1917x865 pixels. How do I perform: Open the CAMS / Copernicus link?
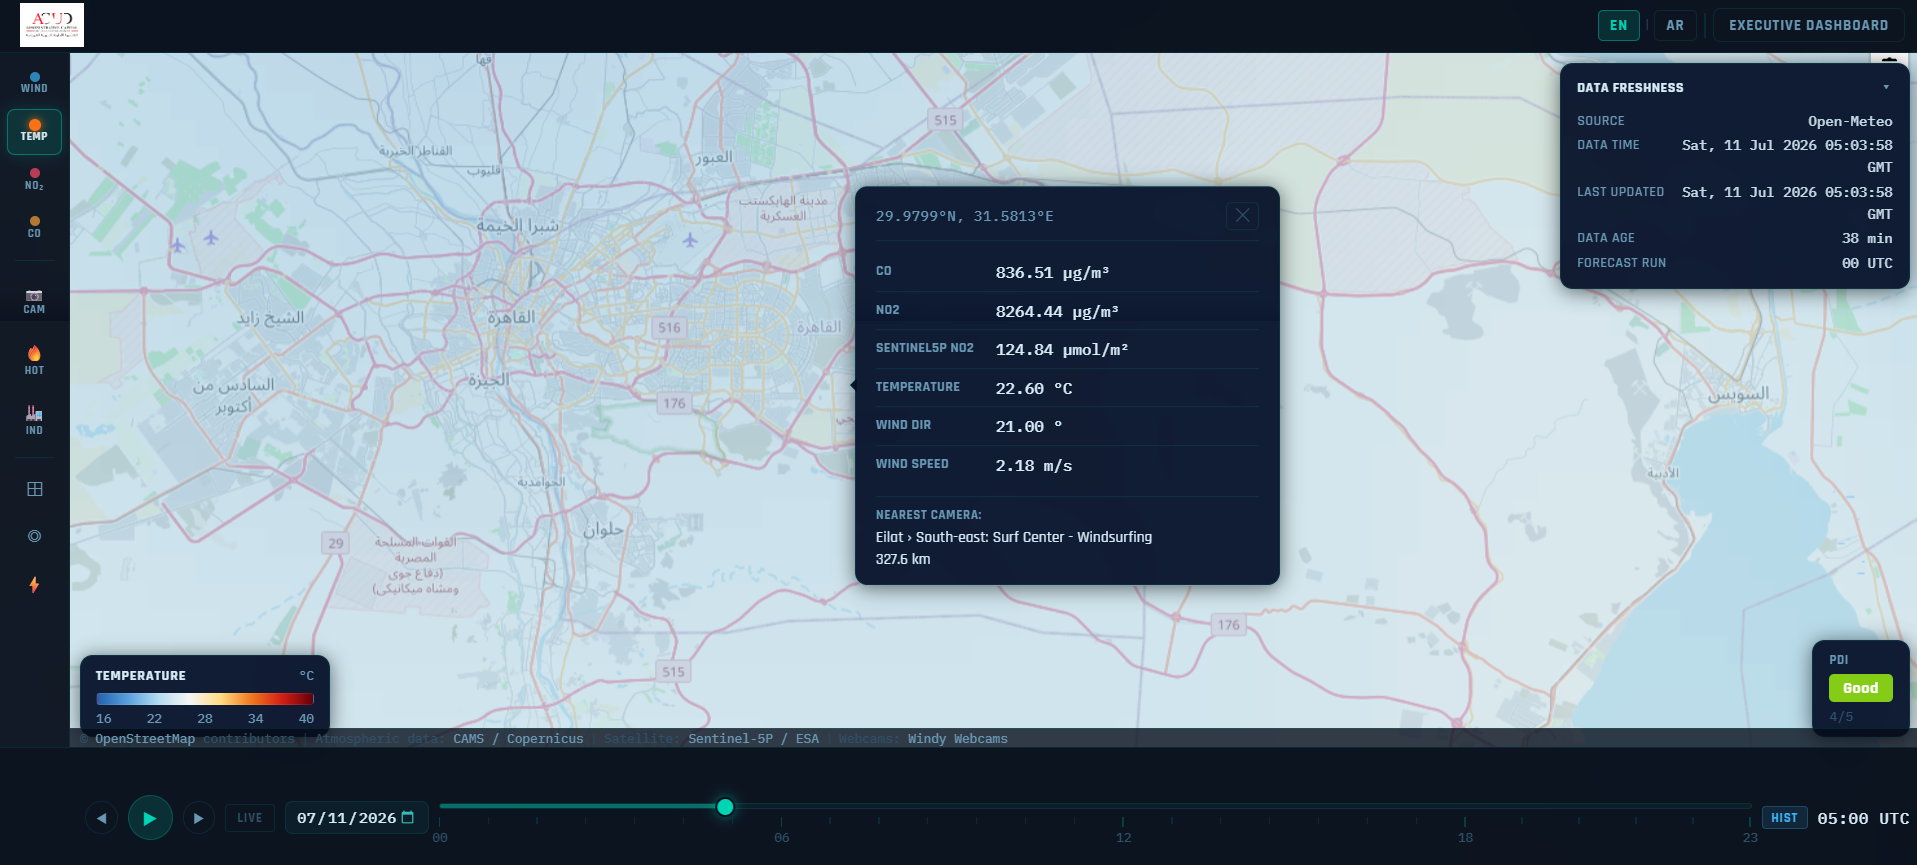518,739
